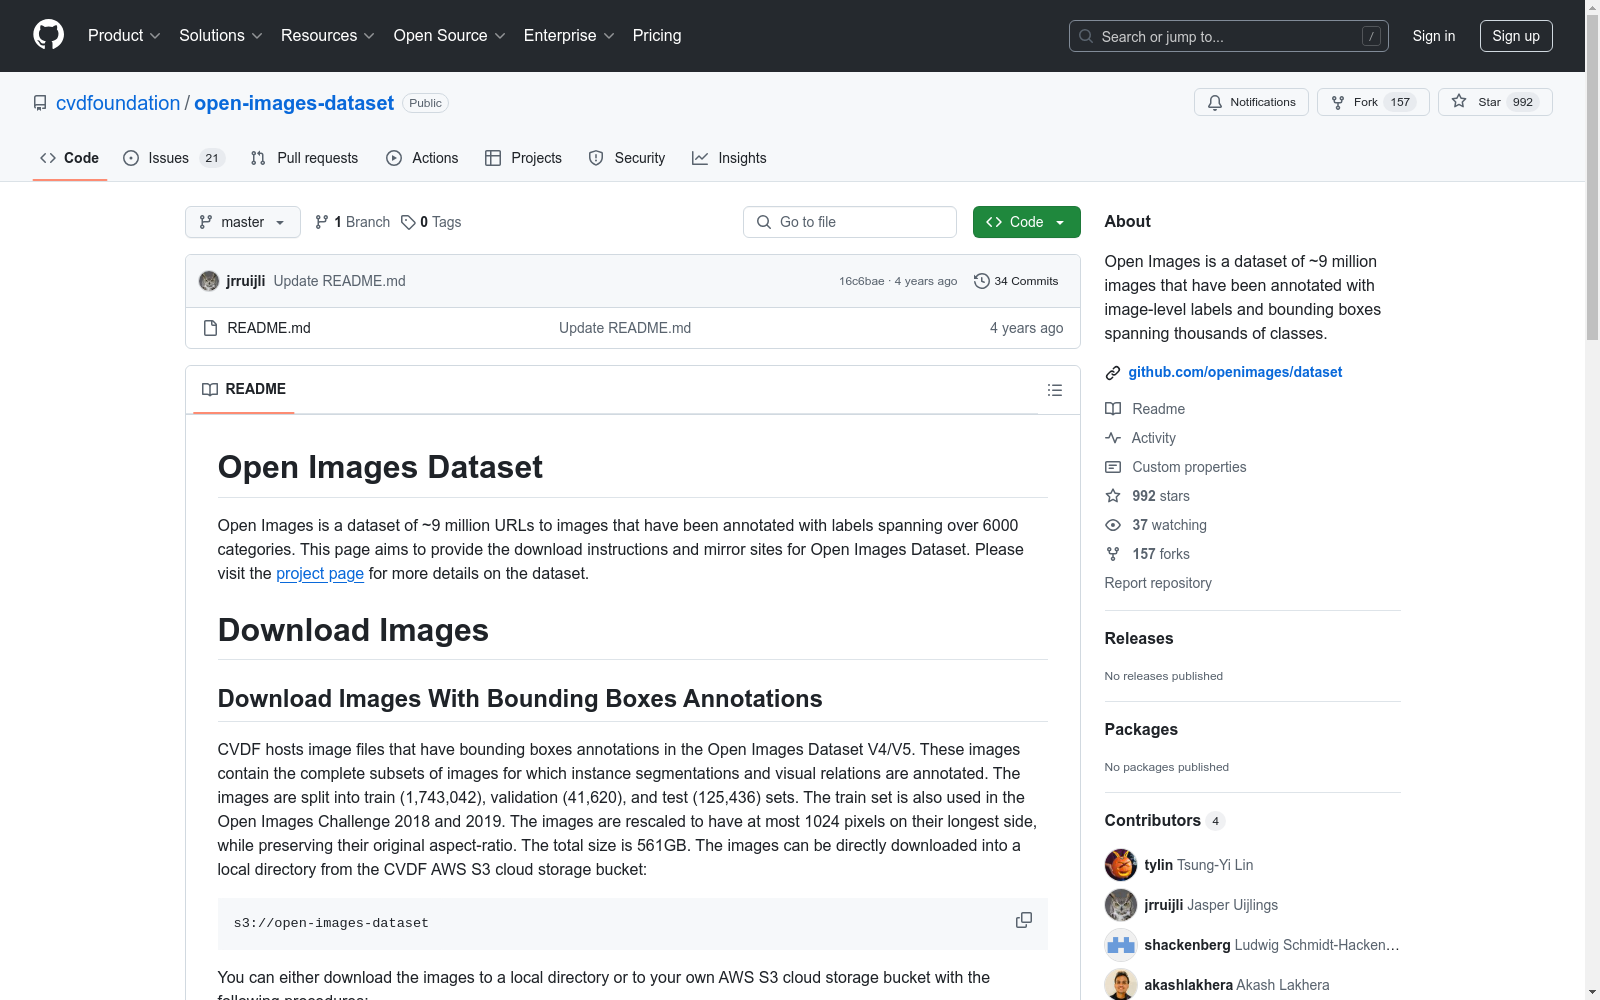Viewport: 1600px width, 1000px height.
Task: Click the pulse icon beside Activity
Action: (x=1113, y=438)
